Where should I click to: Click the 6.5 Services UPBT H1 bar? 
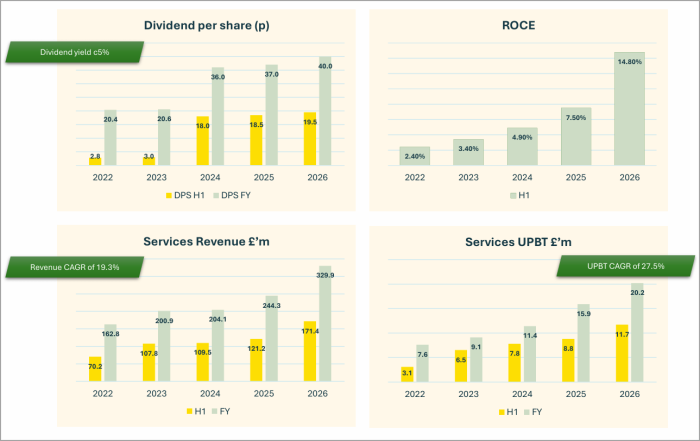point(461,366)
